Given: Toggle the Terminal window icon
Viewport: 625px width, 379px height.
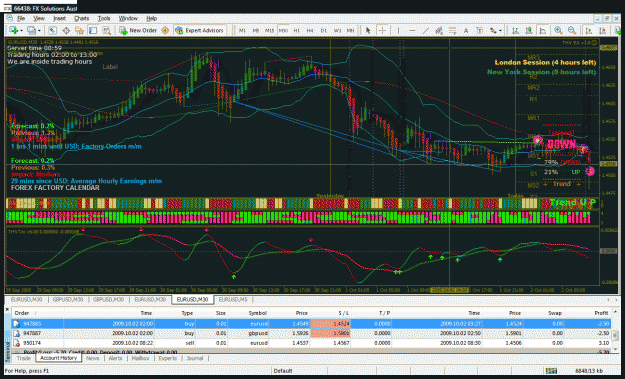Looking at the screenshot, I should 93,30.
